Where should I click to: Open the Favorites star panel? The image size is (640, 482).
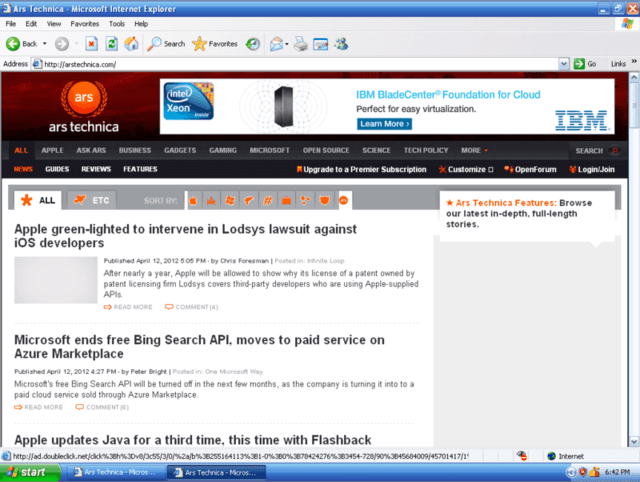click(215, 44)
